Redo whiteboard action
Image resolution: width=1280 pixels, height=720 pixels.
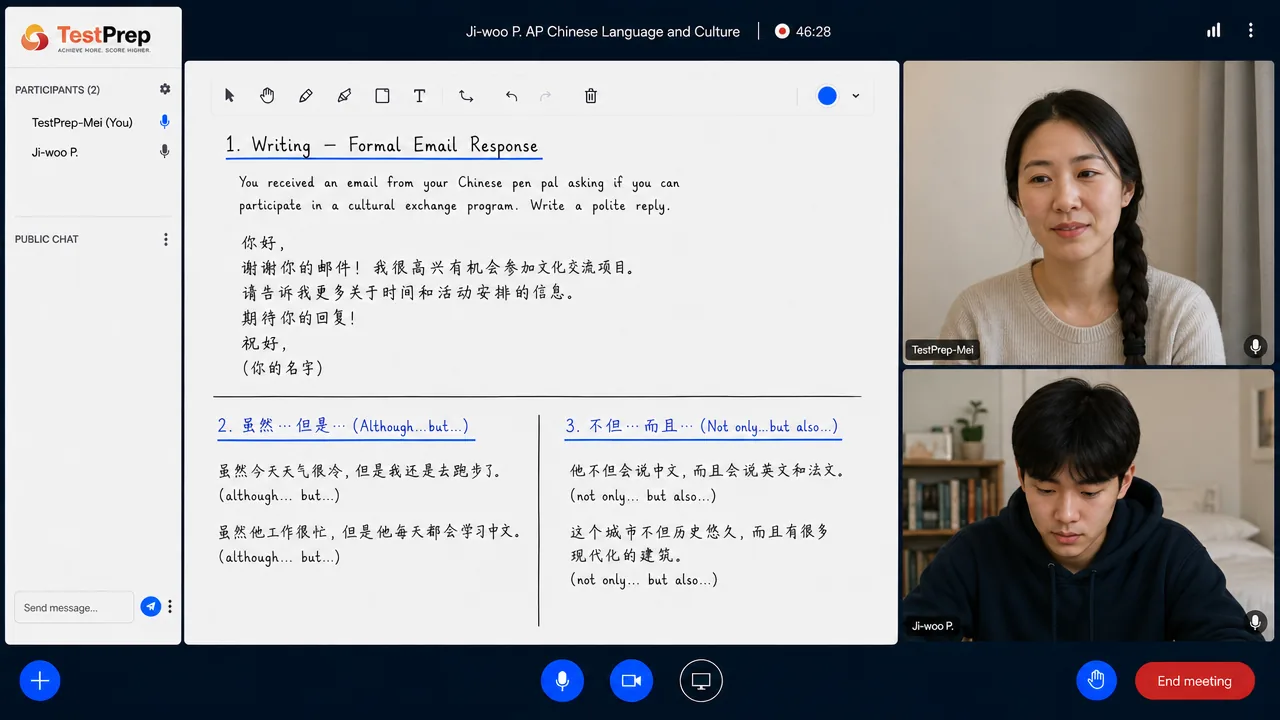(x=546, y=96)
